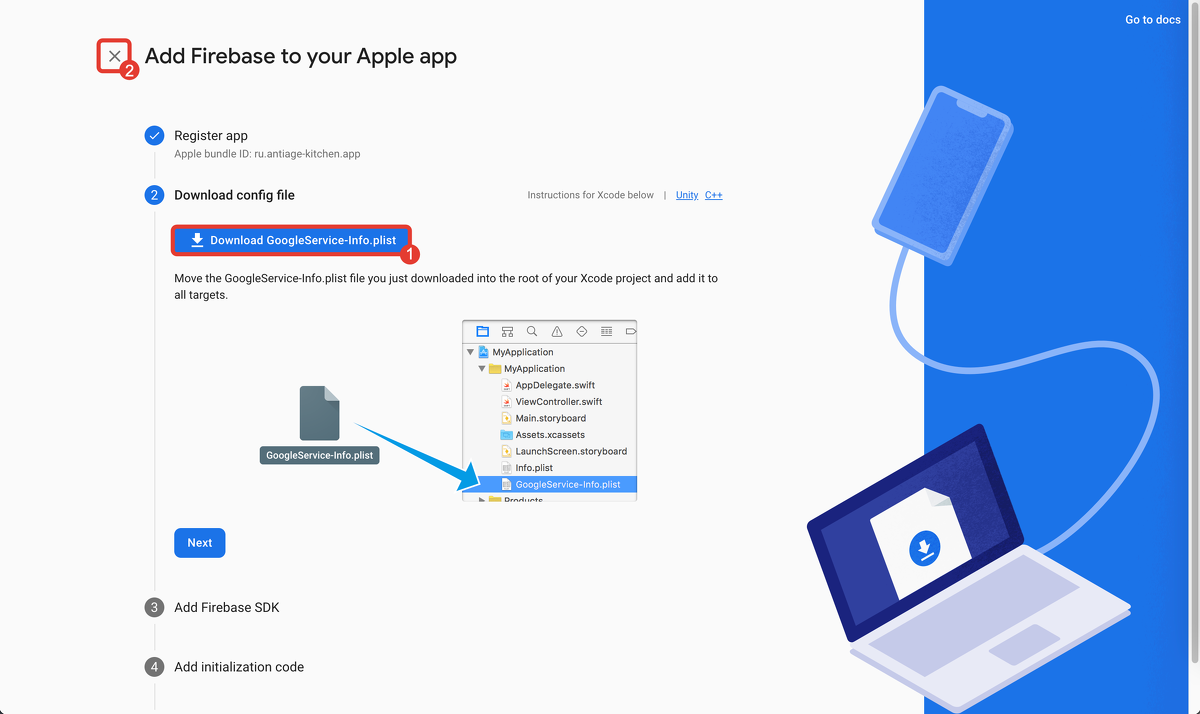The width and height of the screenshot is (1200, 714).
Task: Click the Register app completed checkmark icon
Action: (154, 136)
